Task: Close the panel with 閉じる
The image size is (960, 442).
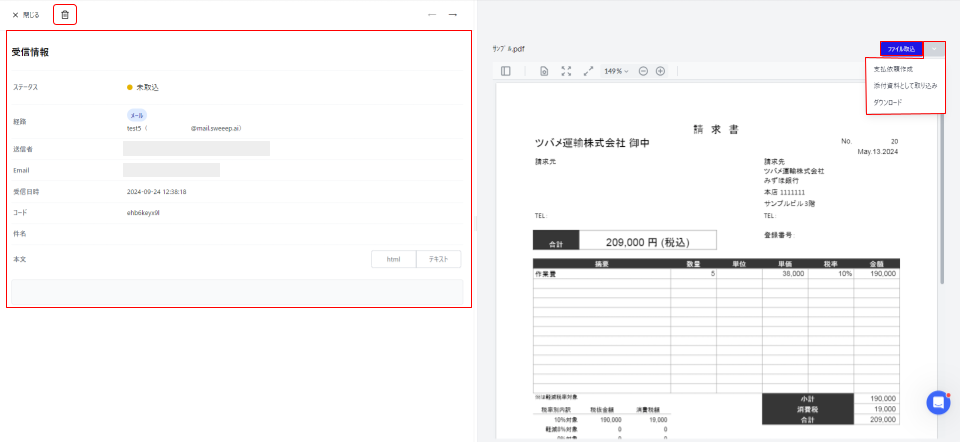Action: (x=26, y=15)
